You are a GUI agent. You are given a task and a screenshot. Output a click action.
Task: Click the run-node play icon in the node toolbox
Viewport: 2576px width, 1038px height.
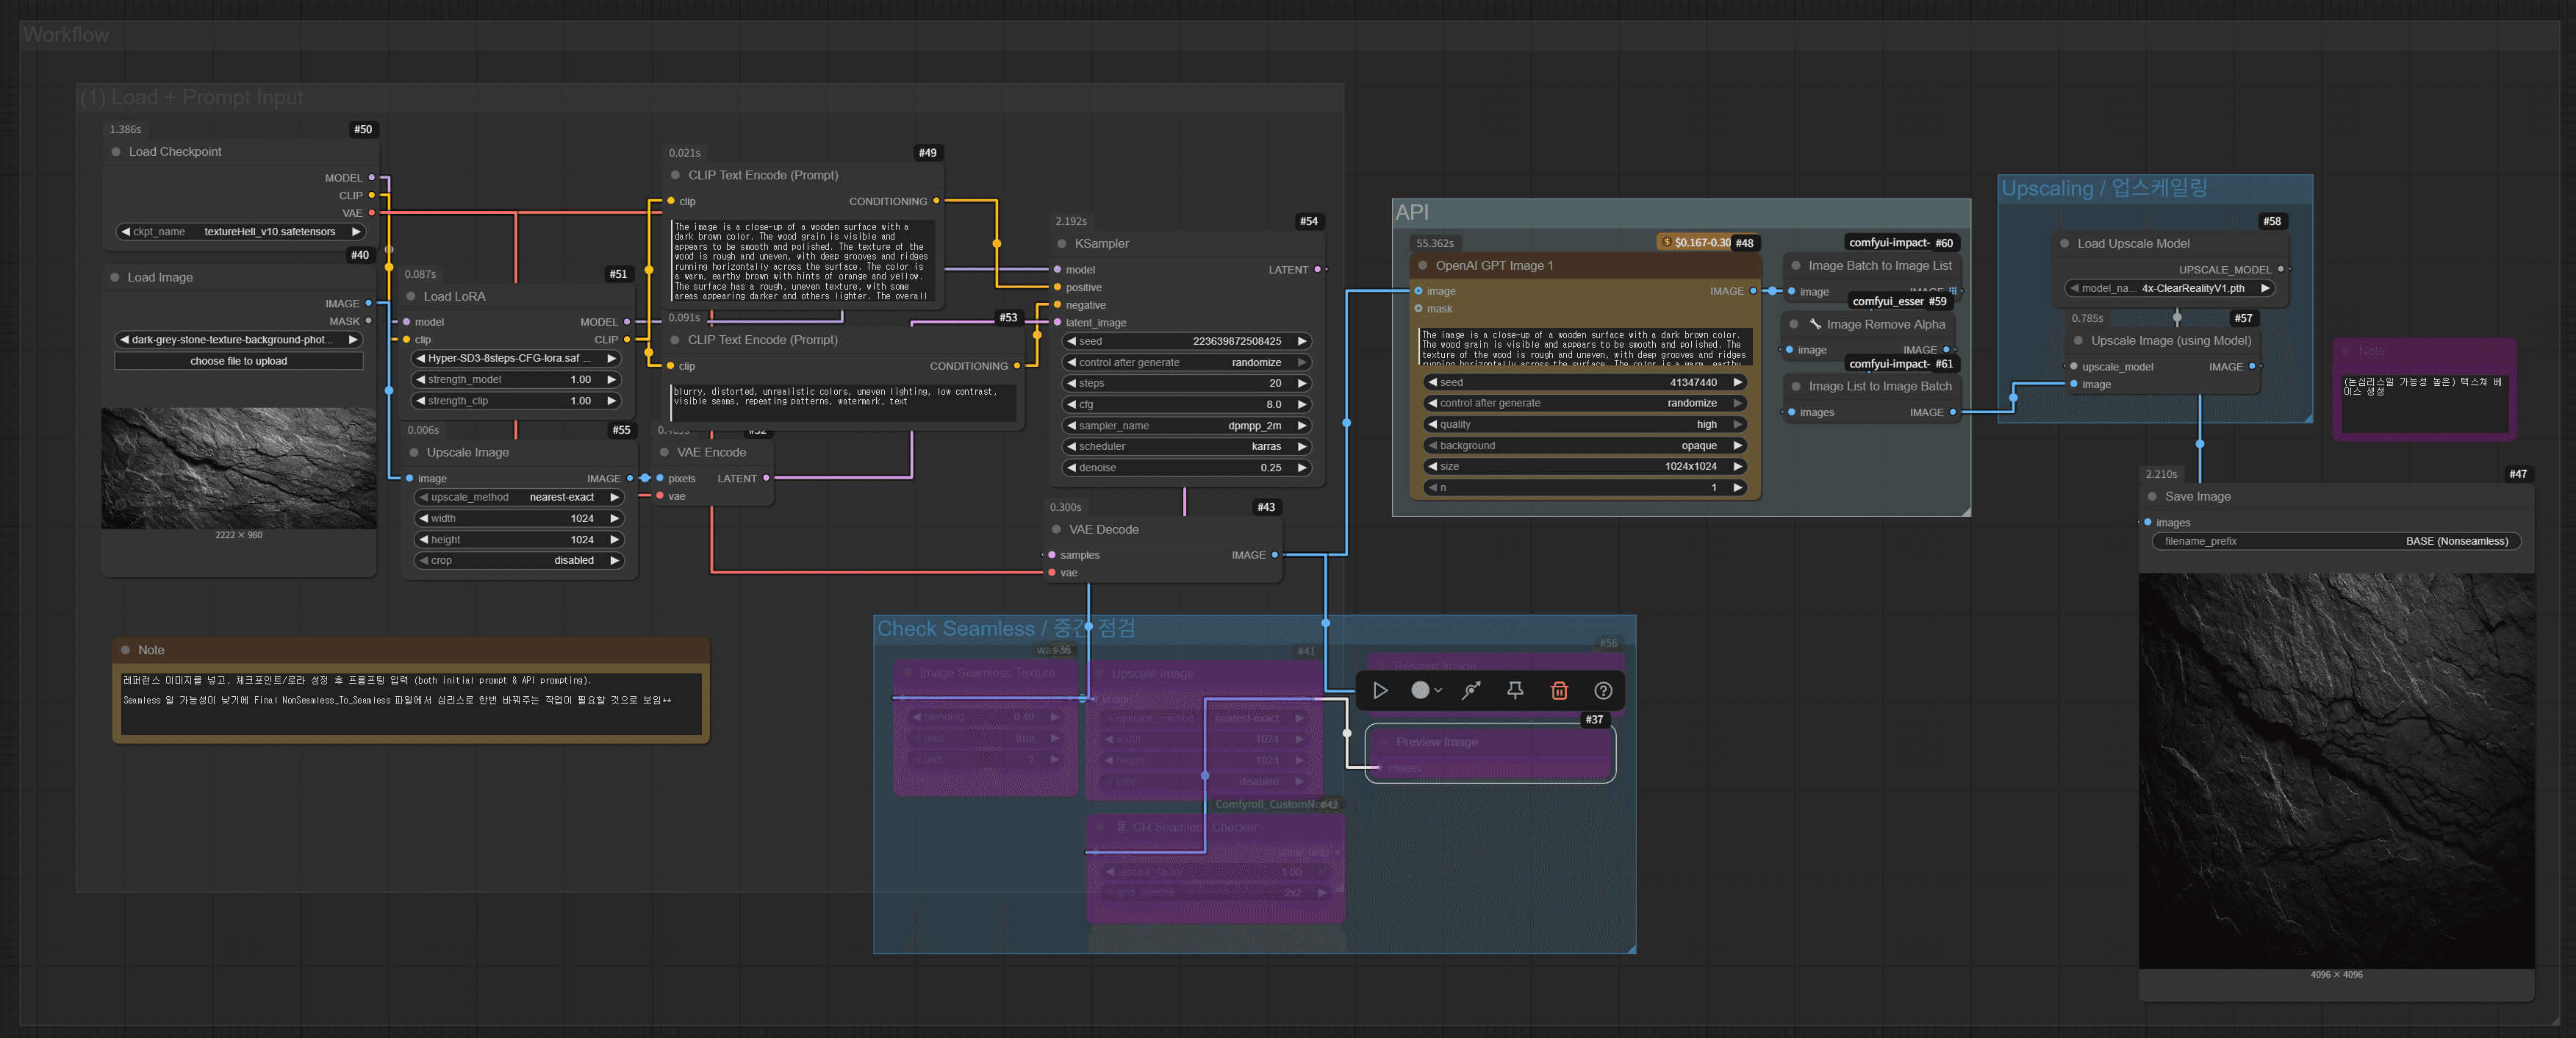coord(1380,690)
